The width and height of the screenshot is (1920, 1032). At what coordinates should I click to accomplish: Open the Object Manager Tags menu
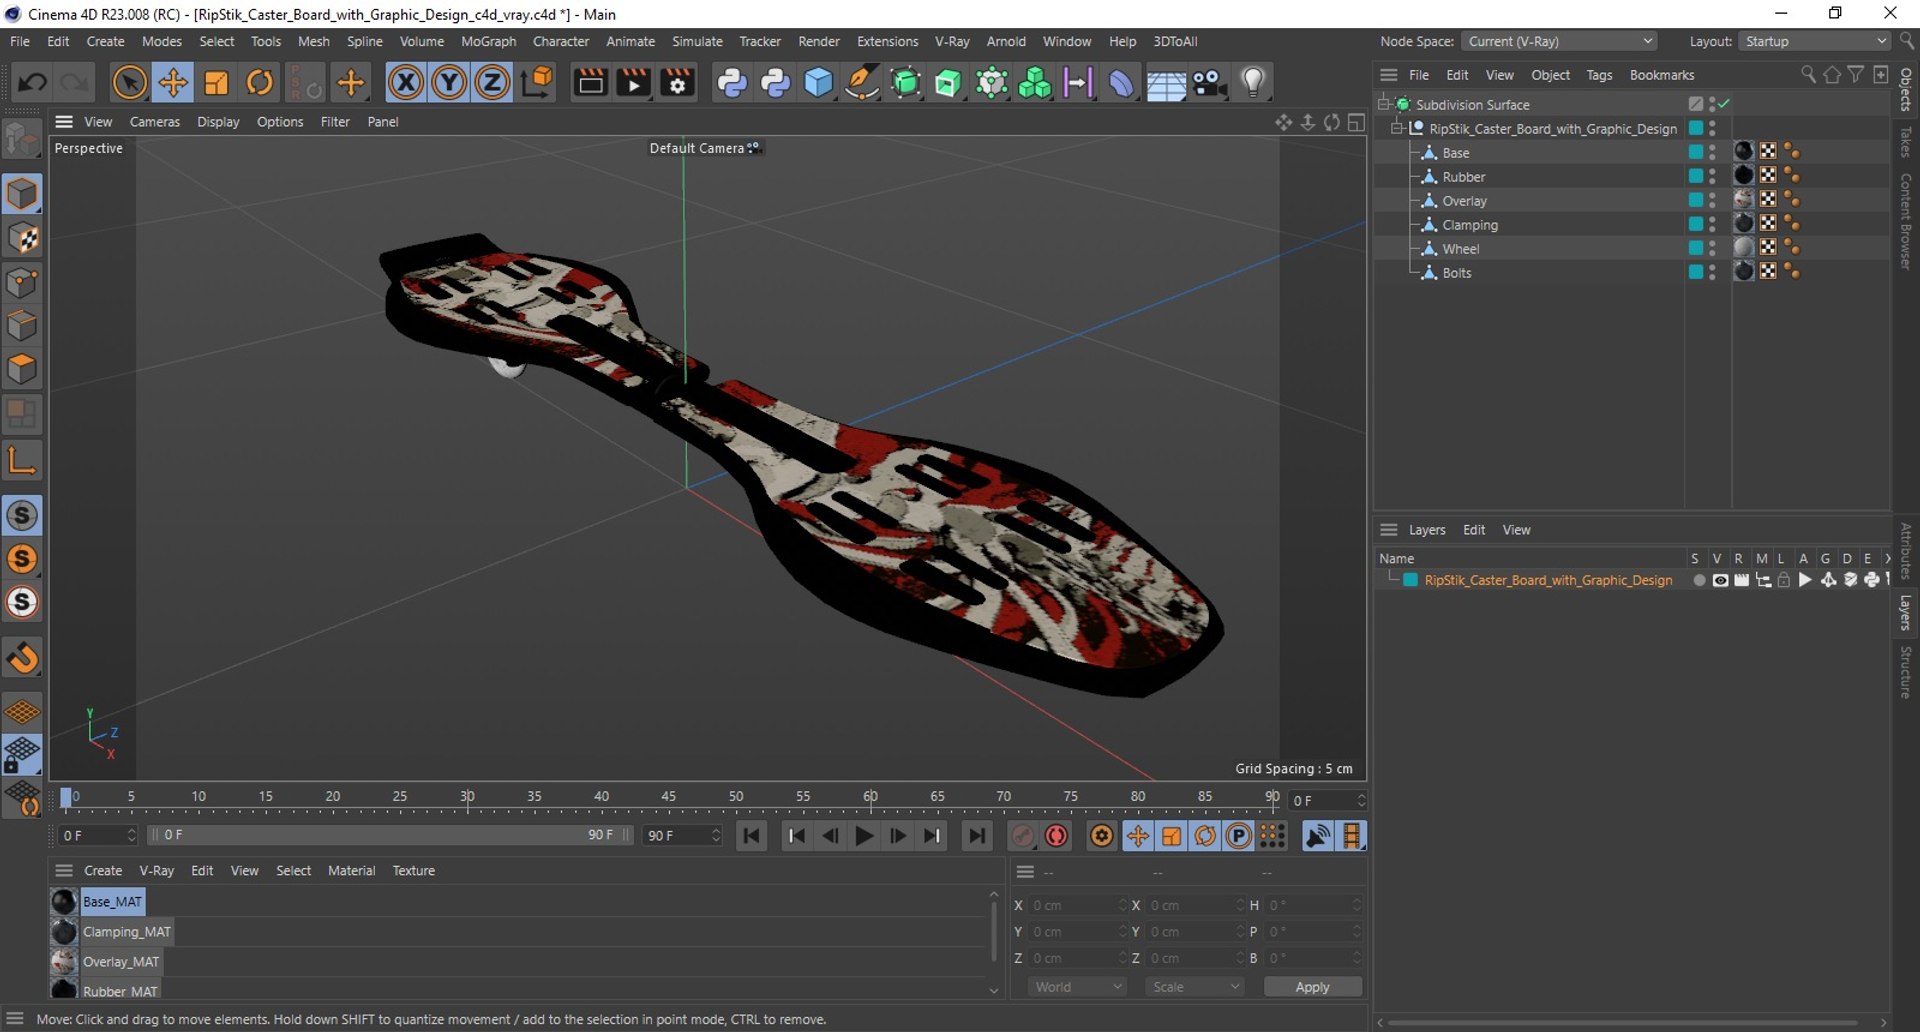click(1599, 75)
